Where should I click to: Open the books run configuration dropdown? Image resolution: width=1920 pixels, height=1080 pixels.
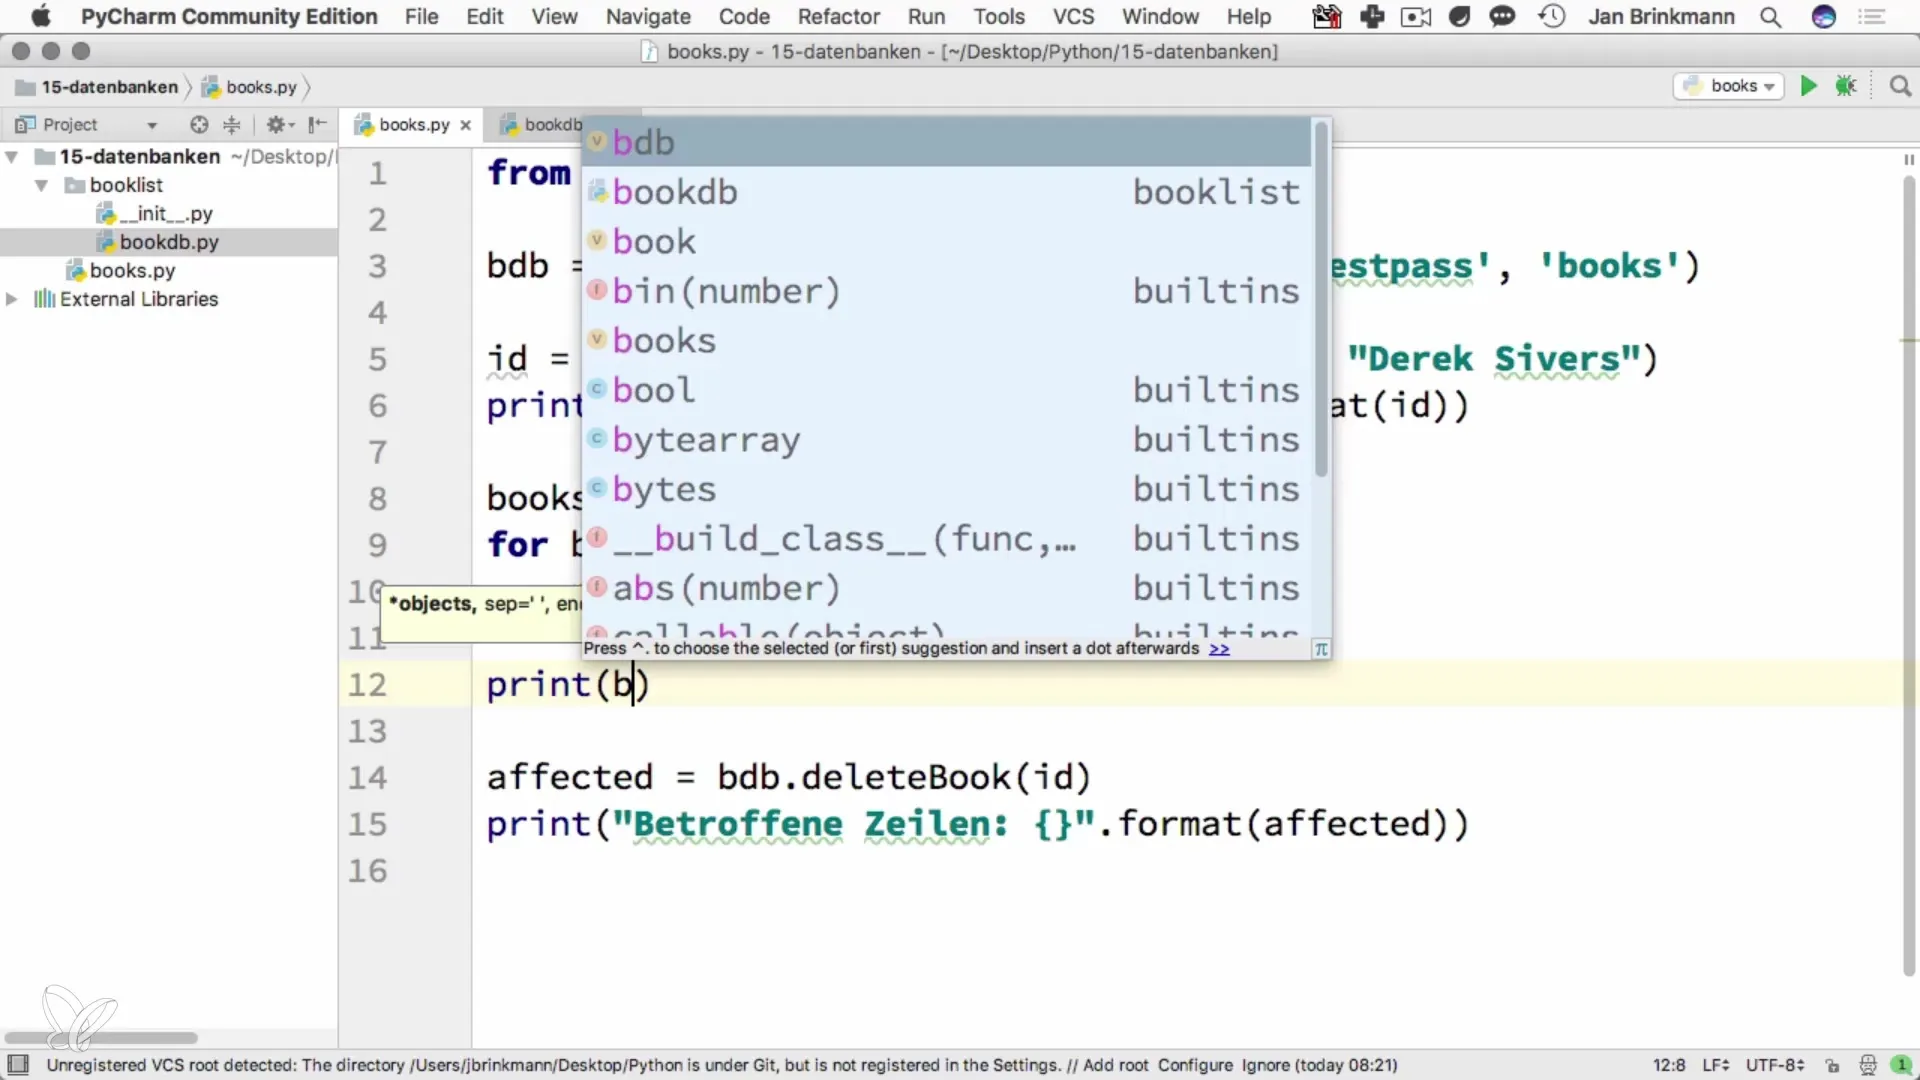[x=1729, y=86]
